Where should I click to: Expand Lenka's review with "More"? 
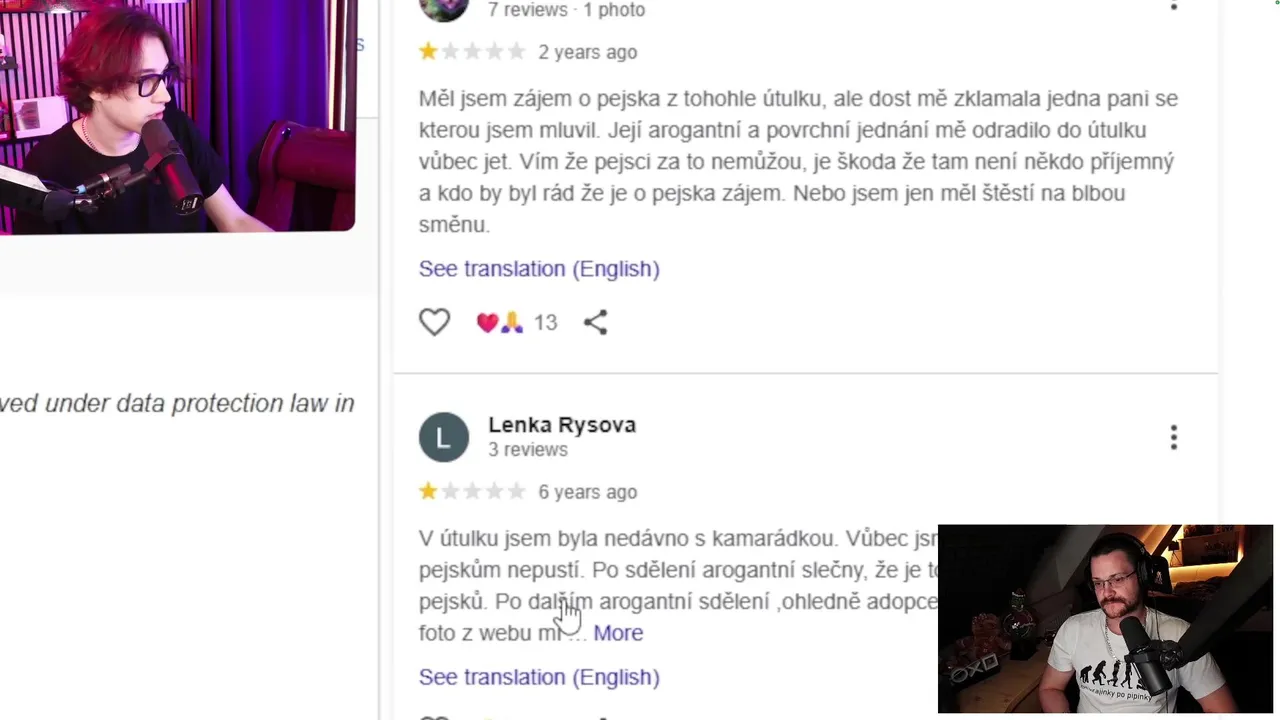coord(618,633)
